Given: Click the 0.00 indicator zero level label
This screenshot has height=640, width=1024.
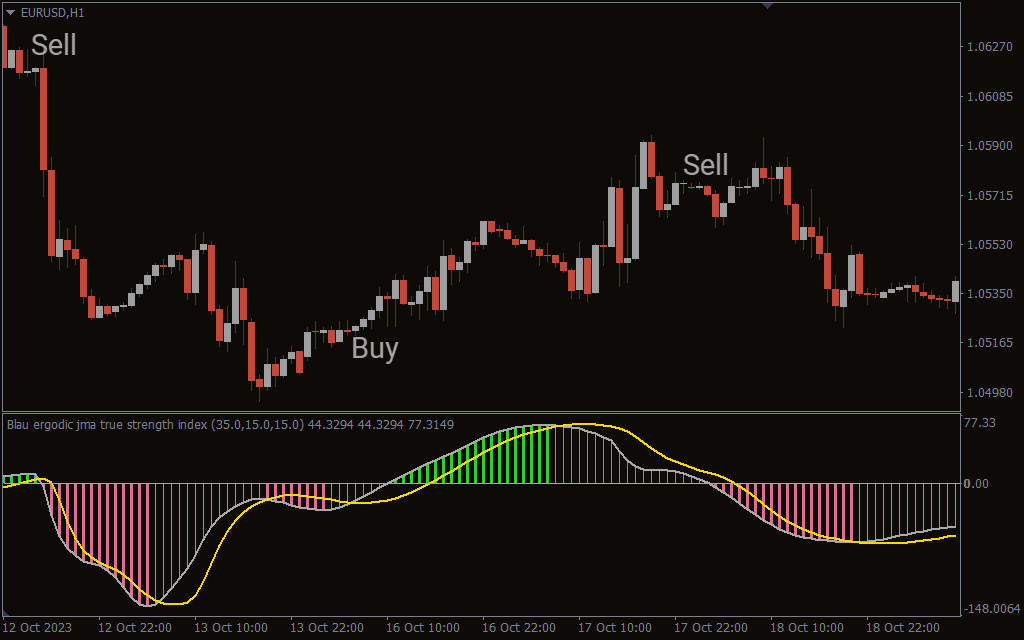Looking at the screenshot, I should pos(975,484).
